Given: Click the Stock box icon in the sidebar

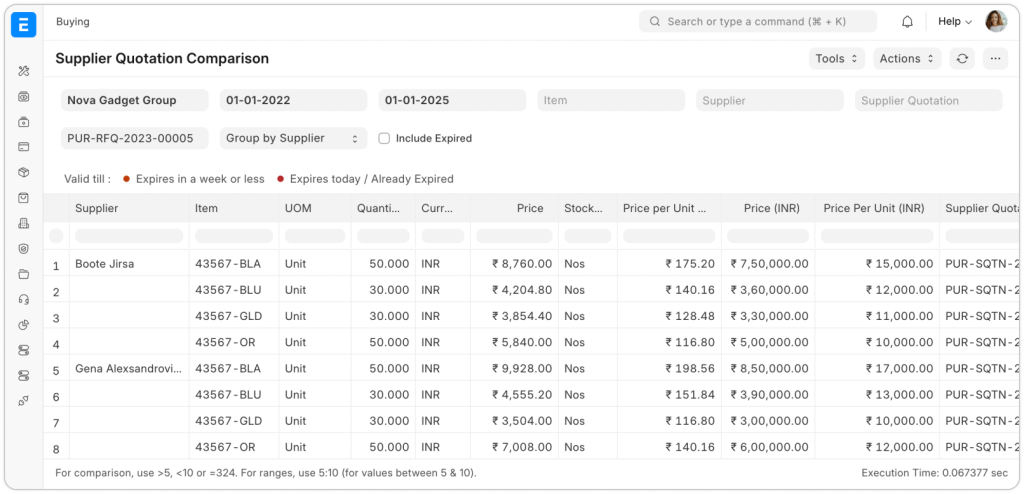Looking at the screenshot, I should pos(24,172).
